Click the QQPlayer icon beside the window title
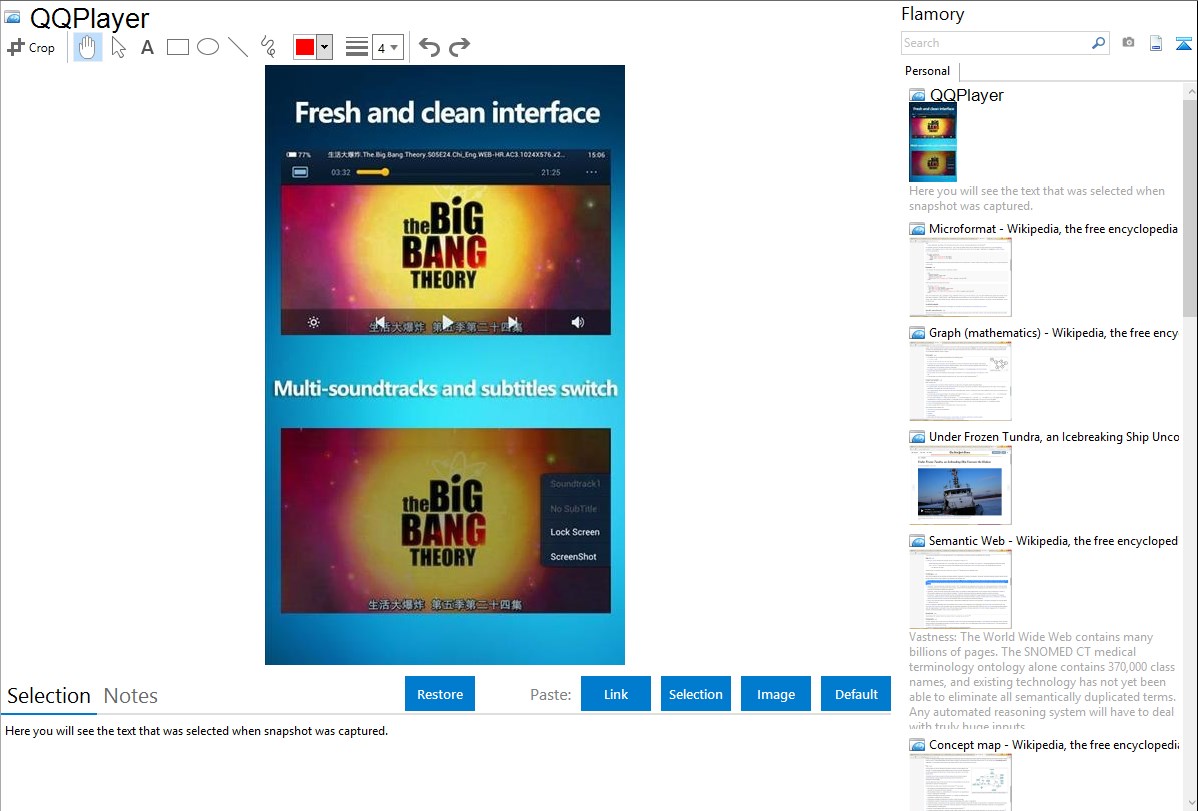Screen dimensions: 1198x811 click(12, 18)
